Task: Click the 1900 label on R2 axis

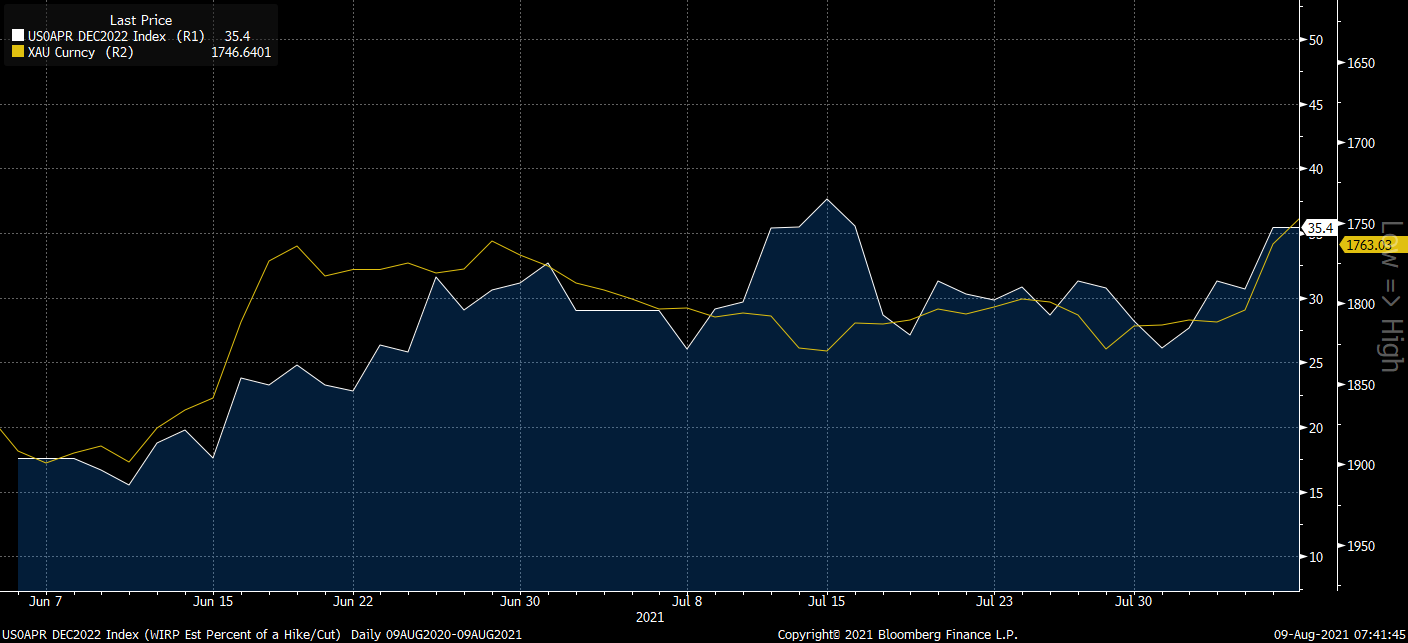Action: 1361,465
